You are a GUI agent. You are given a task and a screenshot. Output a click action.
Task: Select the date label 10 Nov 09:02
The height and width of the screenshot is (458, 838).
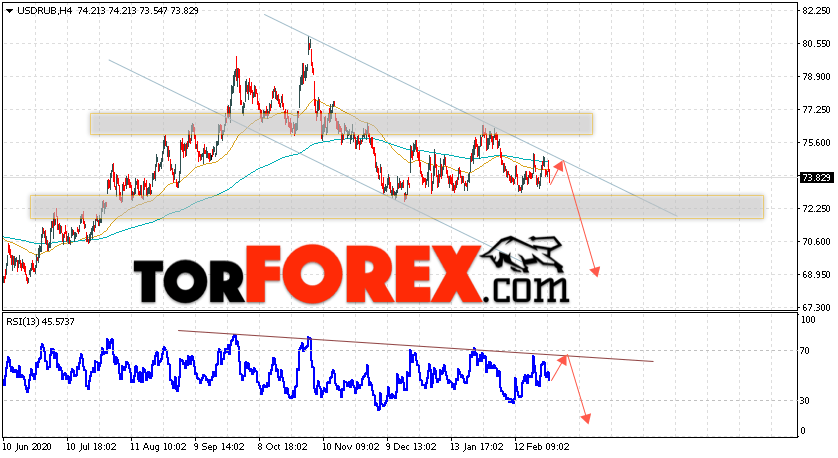click(349, 447)
